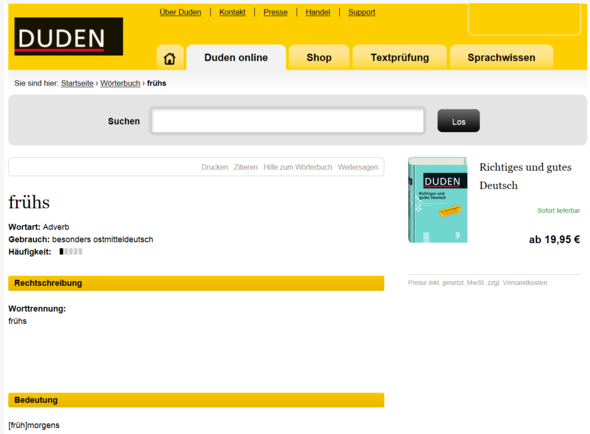The height and width of the screenshot is (434, 590).
Task: Open the Kontakt link
Action: coord(232,12)
